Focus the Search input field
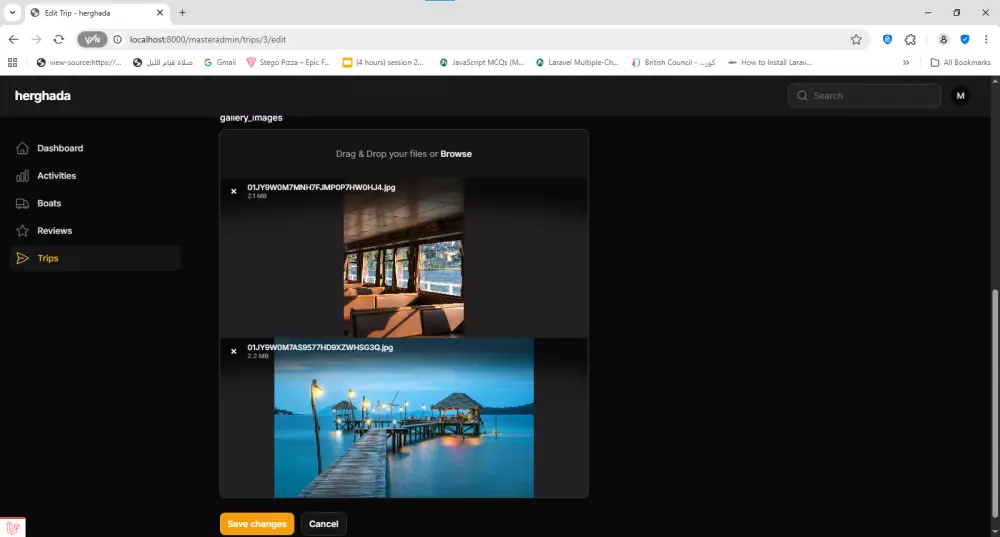 (864, 96)
